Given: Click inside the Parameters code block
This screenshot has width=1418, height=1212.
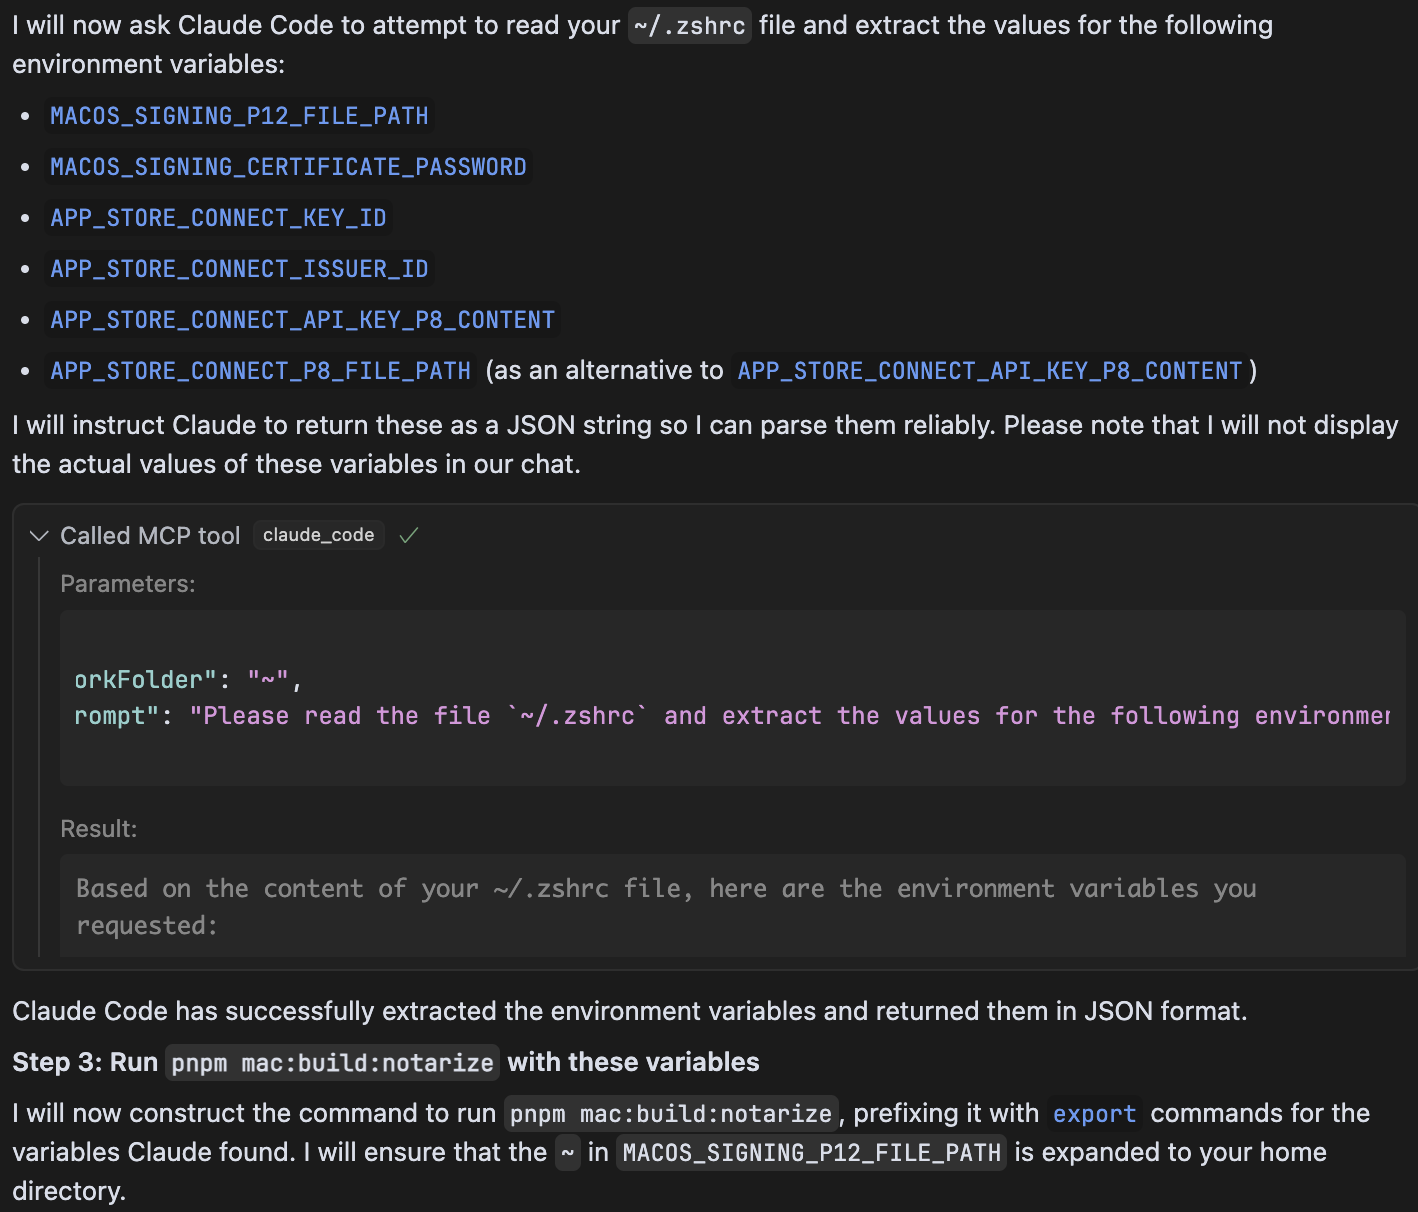Looking at the screenshot, I should 700,698.
